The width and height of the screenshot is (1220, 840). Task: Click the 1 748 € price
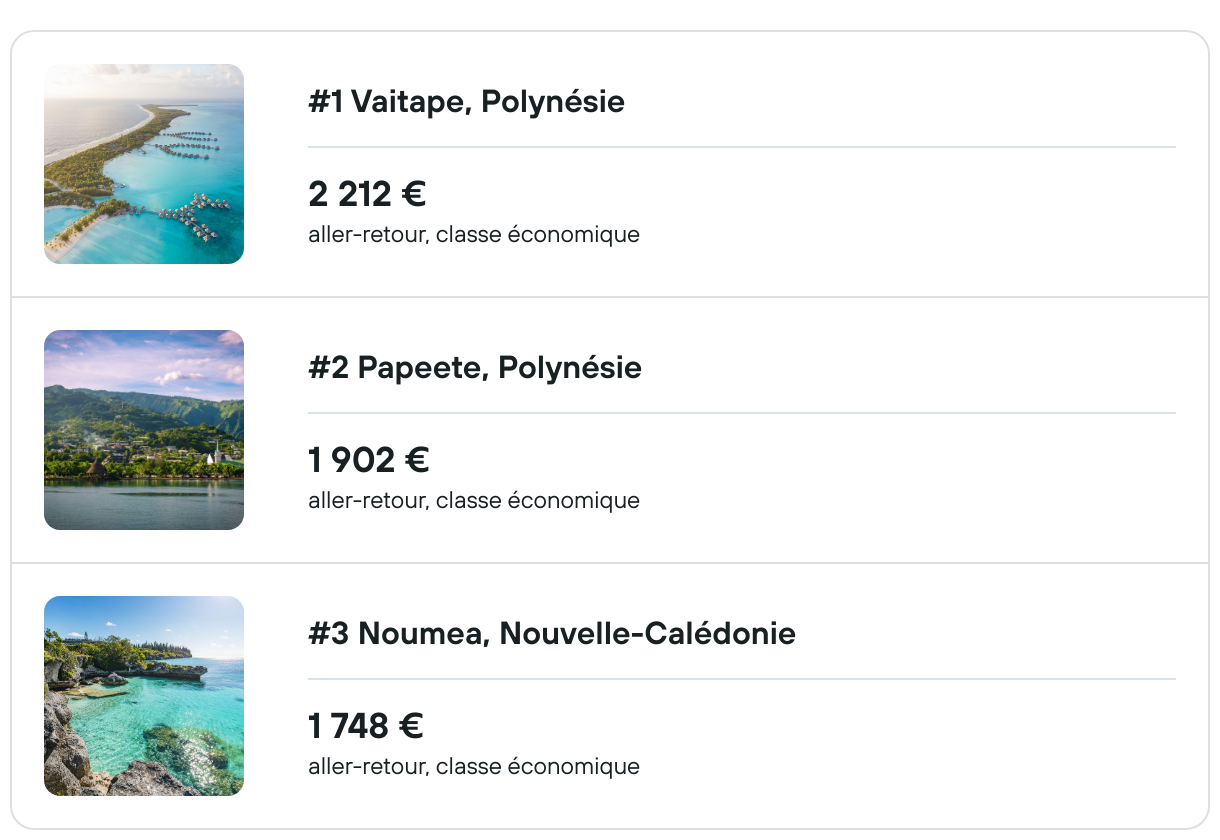click(366, 726)
